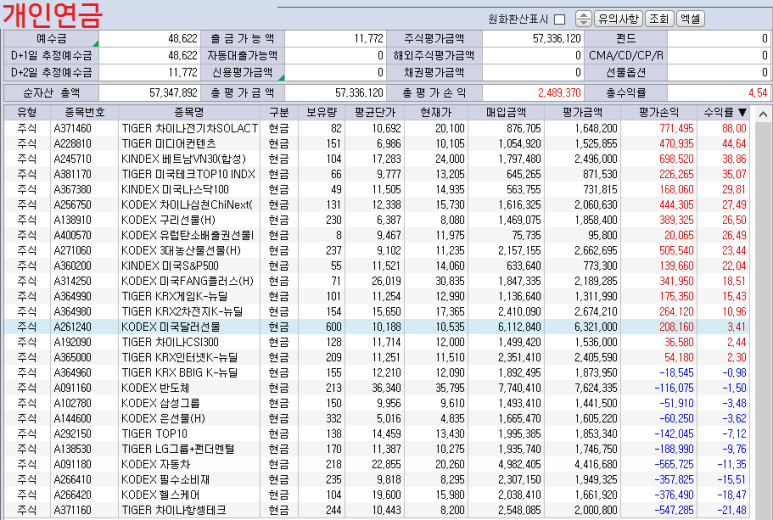Click the 평균단가 column header

375,112
